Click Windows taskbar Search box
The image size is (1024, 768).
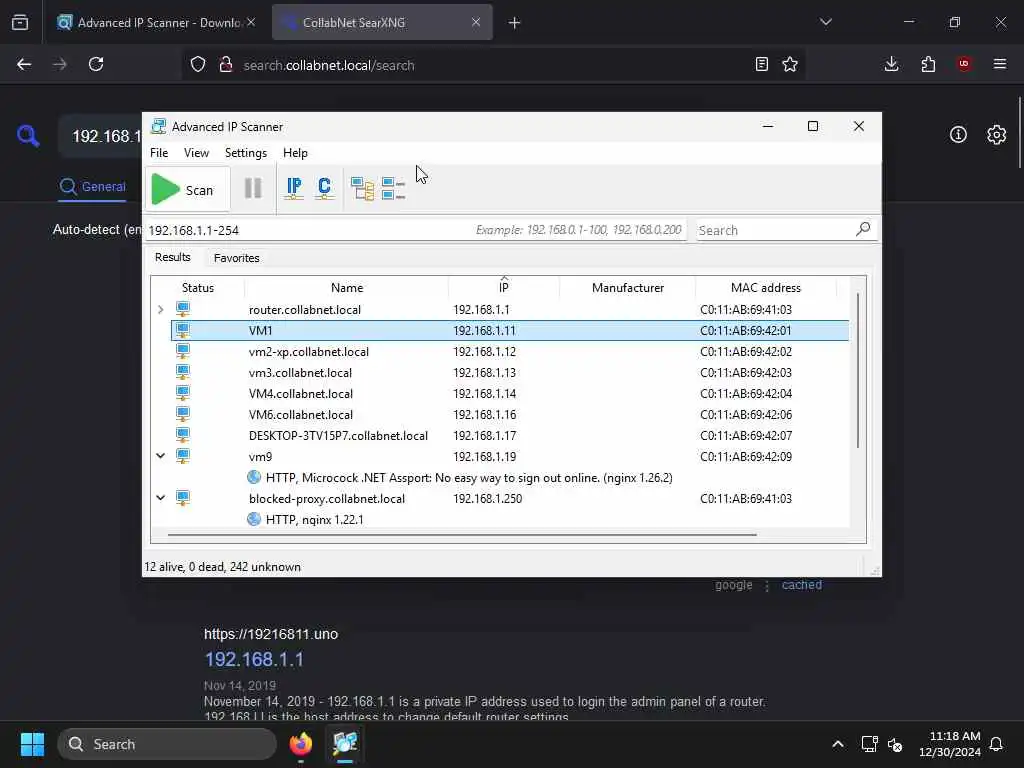(167, 744)
